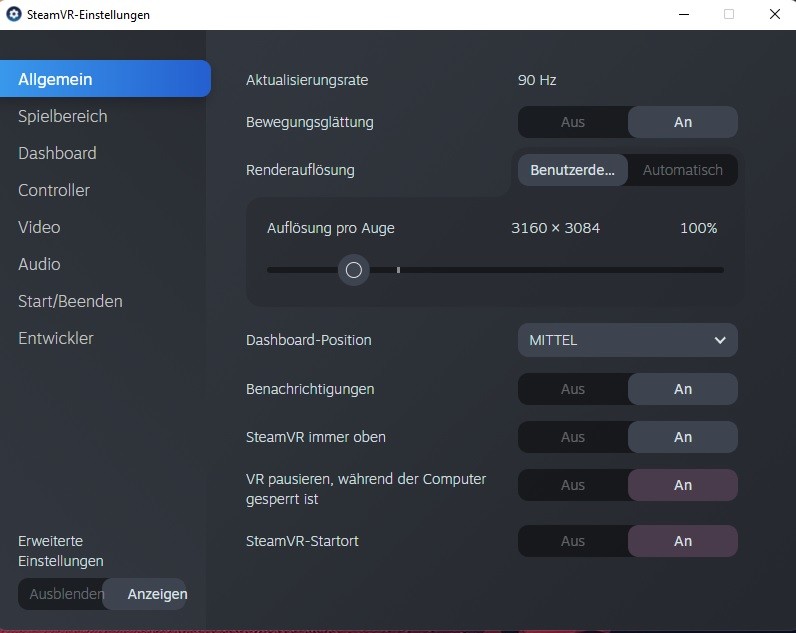Click the Auflösung pro Auge slider handle
Image resolution: width=796 pixels, height=633 pixels.
pyautogui.click(x=354, y=270)
